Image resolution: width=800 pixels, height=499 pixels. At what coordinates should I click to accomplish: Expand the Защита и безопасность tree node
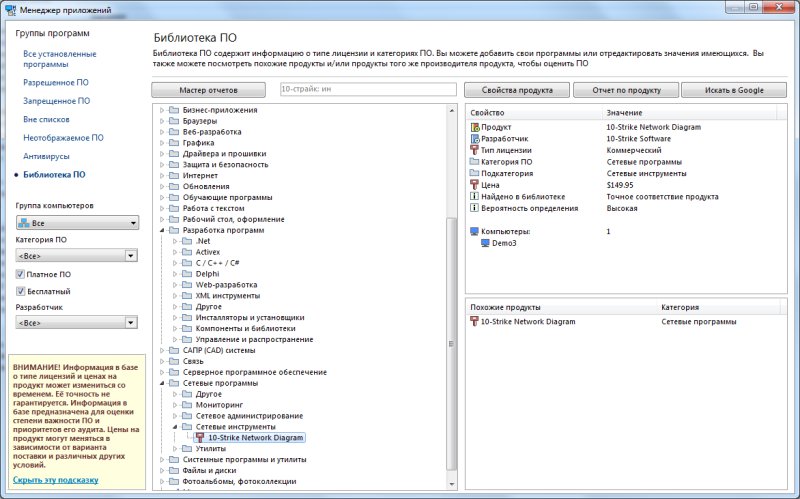click(x=162, y=165)
